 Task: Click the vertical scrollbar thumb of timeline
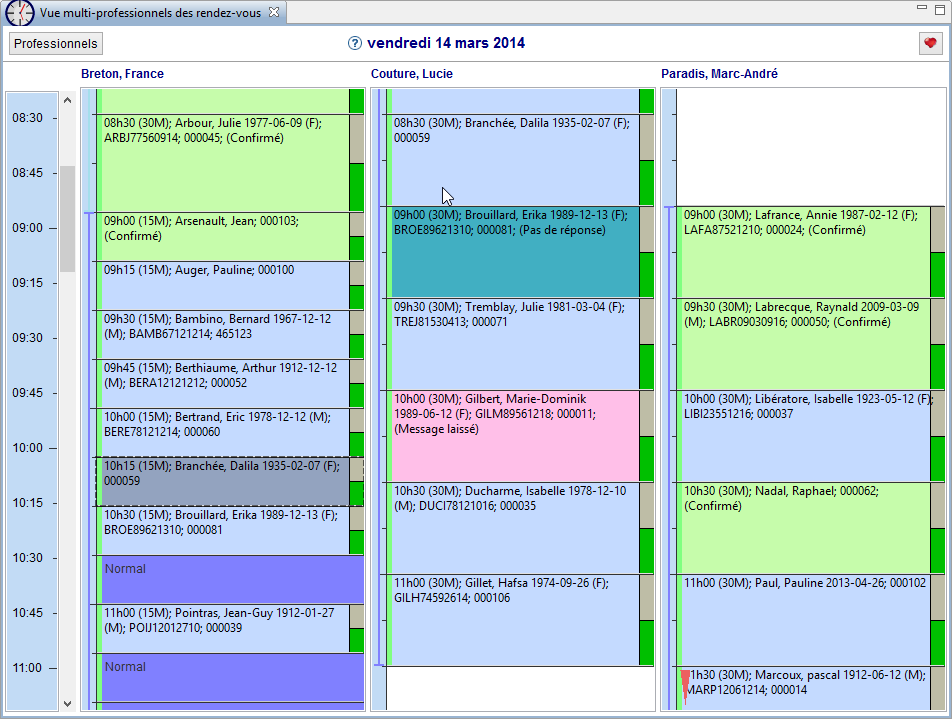[67, 218]
